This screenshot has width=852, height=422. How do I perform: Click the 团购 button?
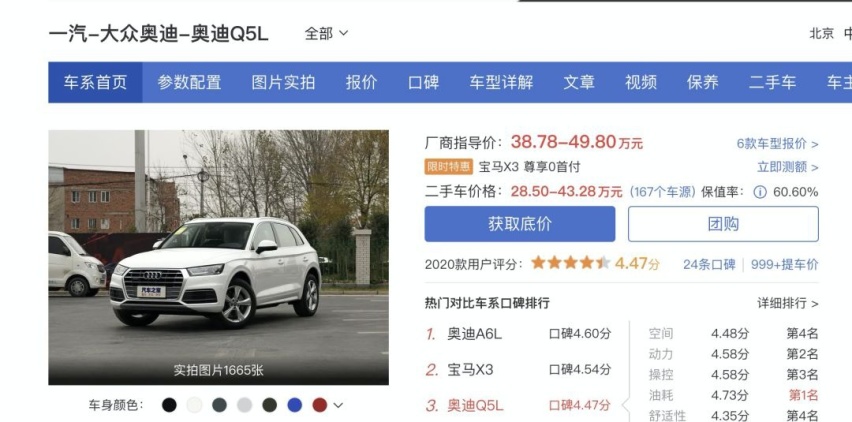pos(723,224)
